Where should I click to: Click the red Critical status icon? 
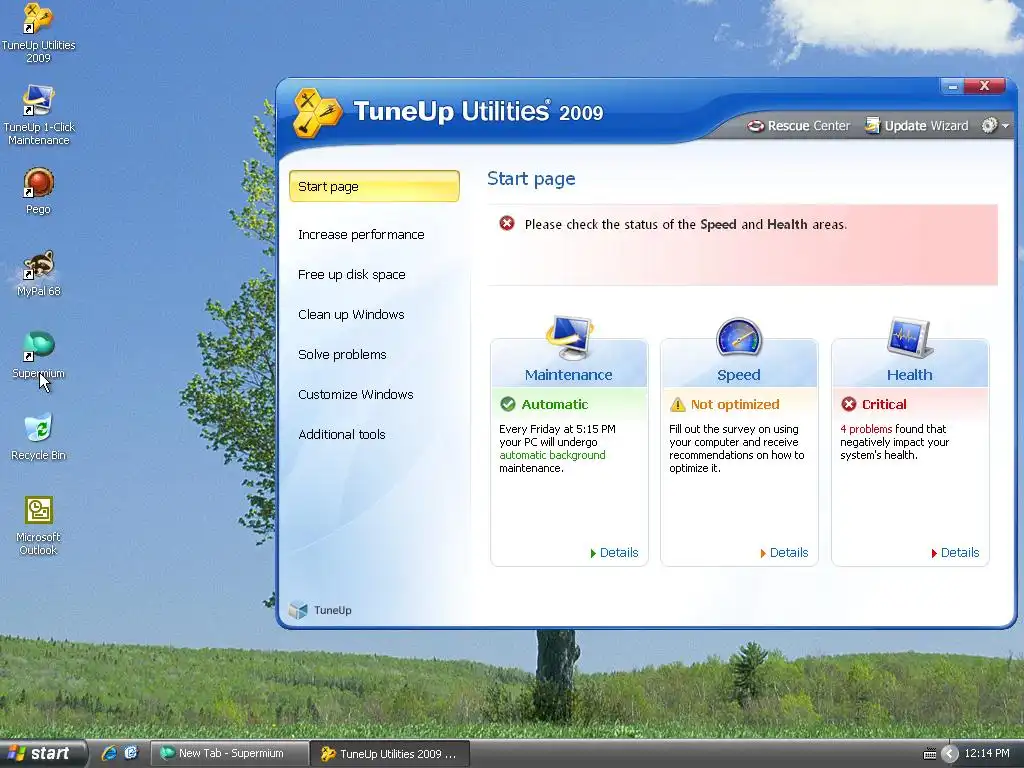(848, 404)
